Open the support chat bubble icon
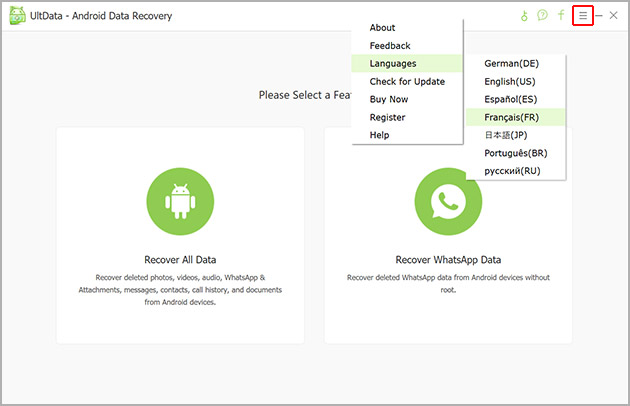 pos(542,15)
